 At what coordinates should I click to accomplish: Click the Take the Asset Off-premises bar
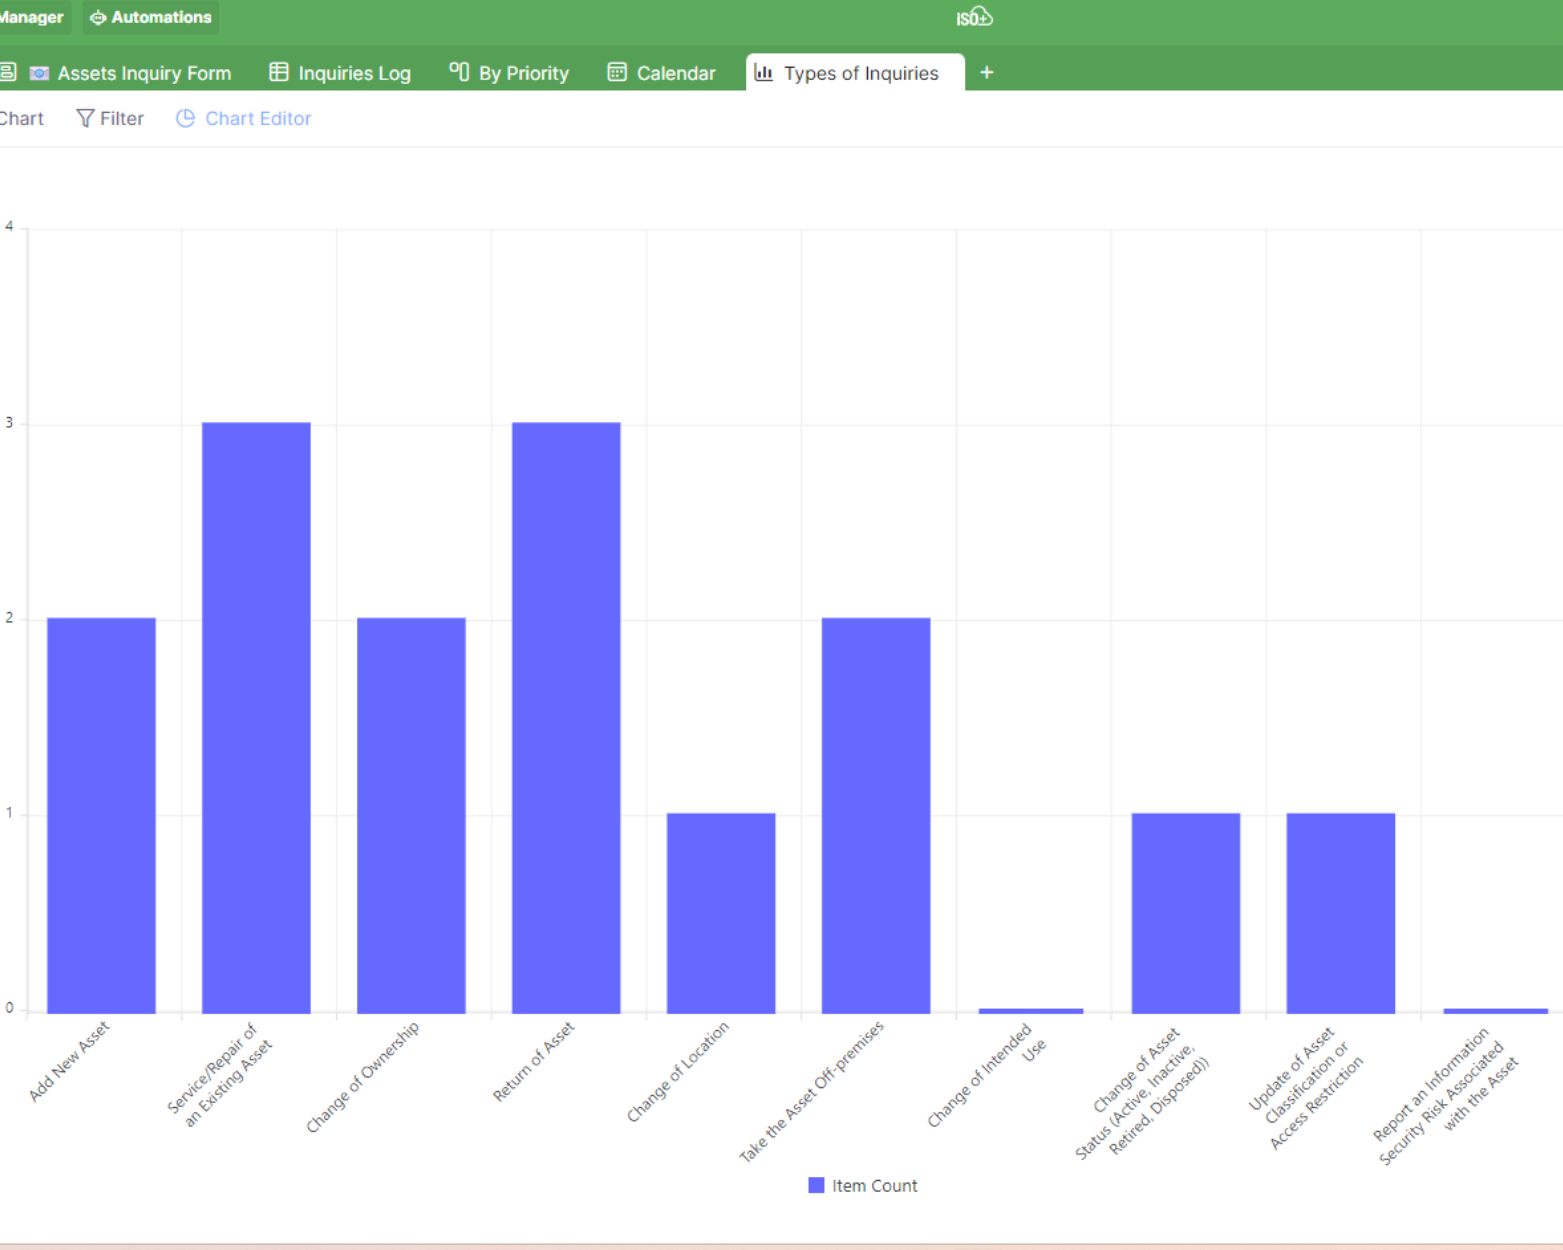(x=876, y=815)
